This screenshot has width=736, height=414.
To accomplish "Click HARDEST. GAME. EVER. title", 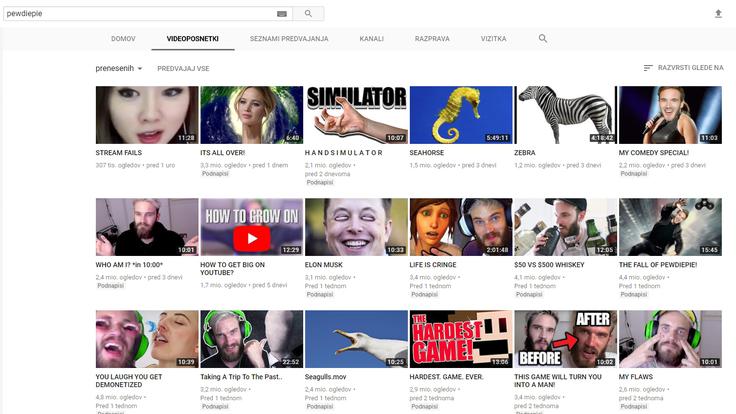I will (x=446, y=376).
